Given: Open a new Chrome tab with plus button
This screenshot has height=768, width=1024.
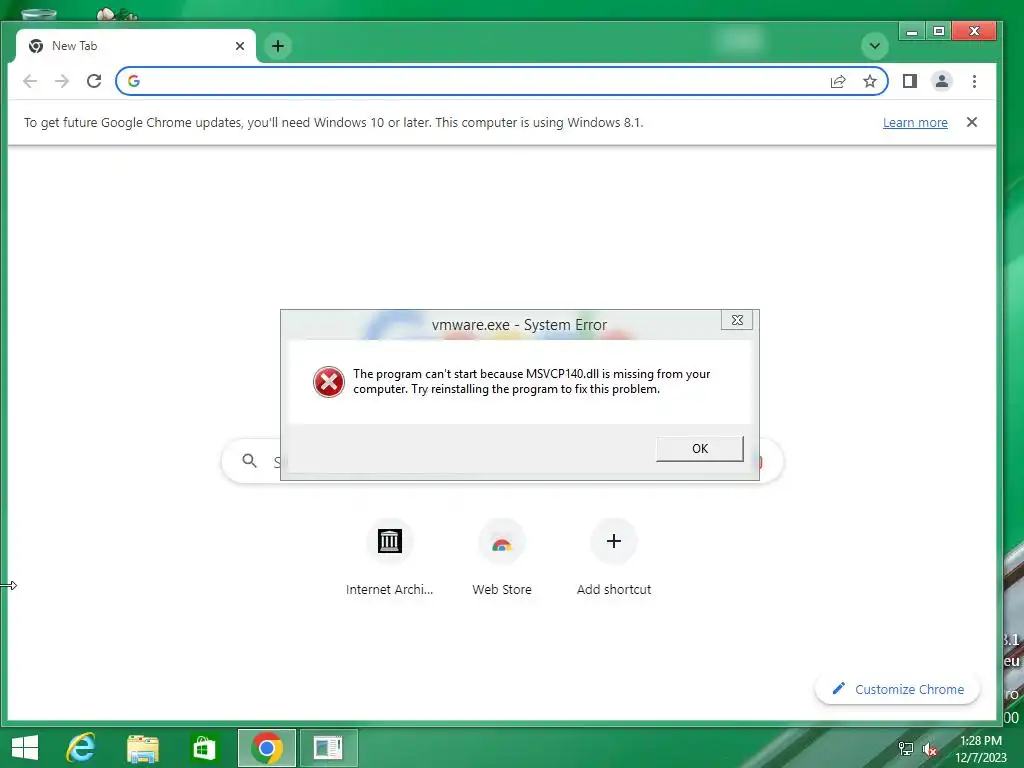Looking at the screenshot, I should (278, 46).
